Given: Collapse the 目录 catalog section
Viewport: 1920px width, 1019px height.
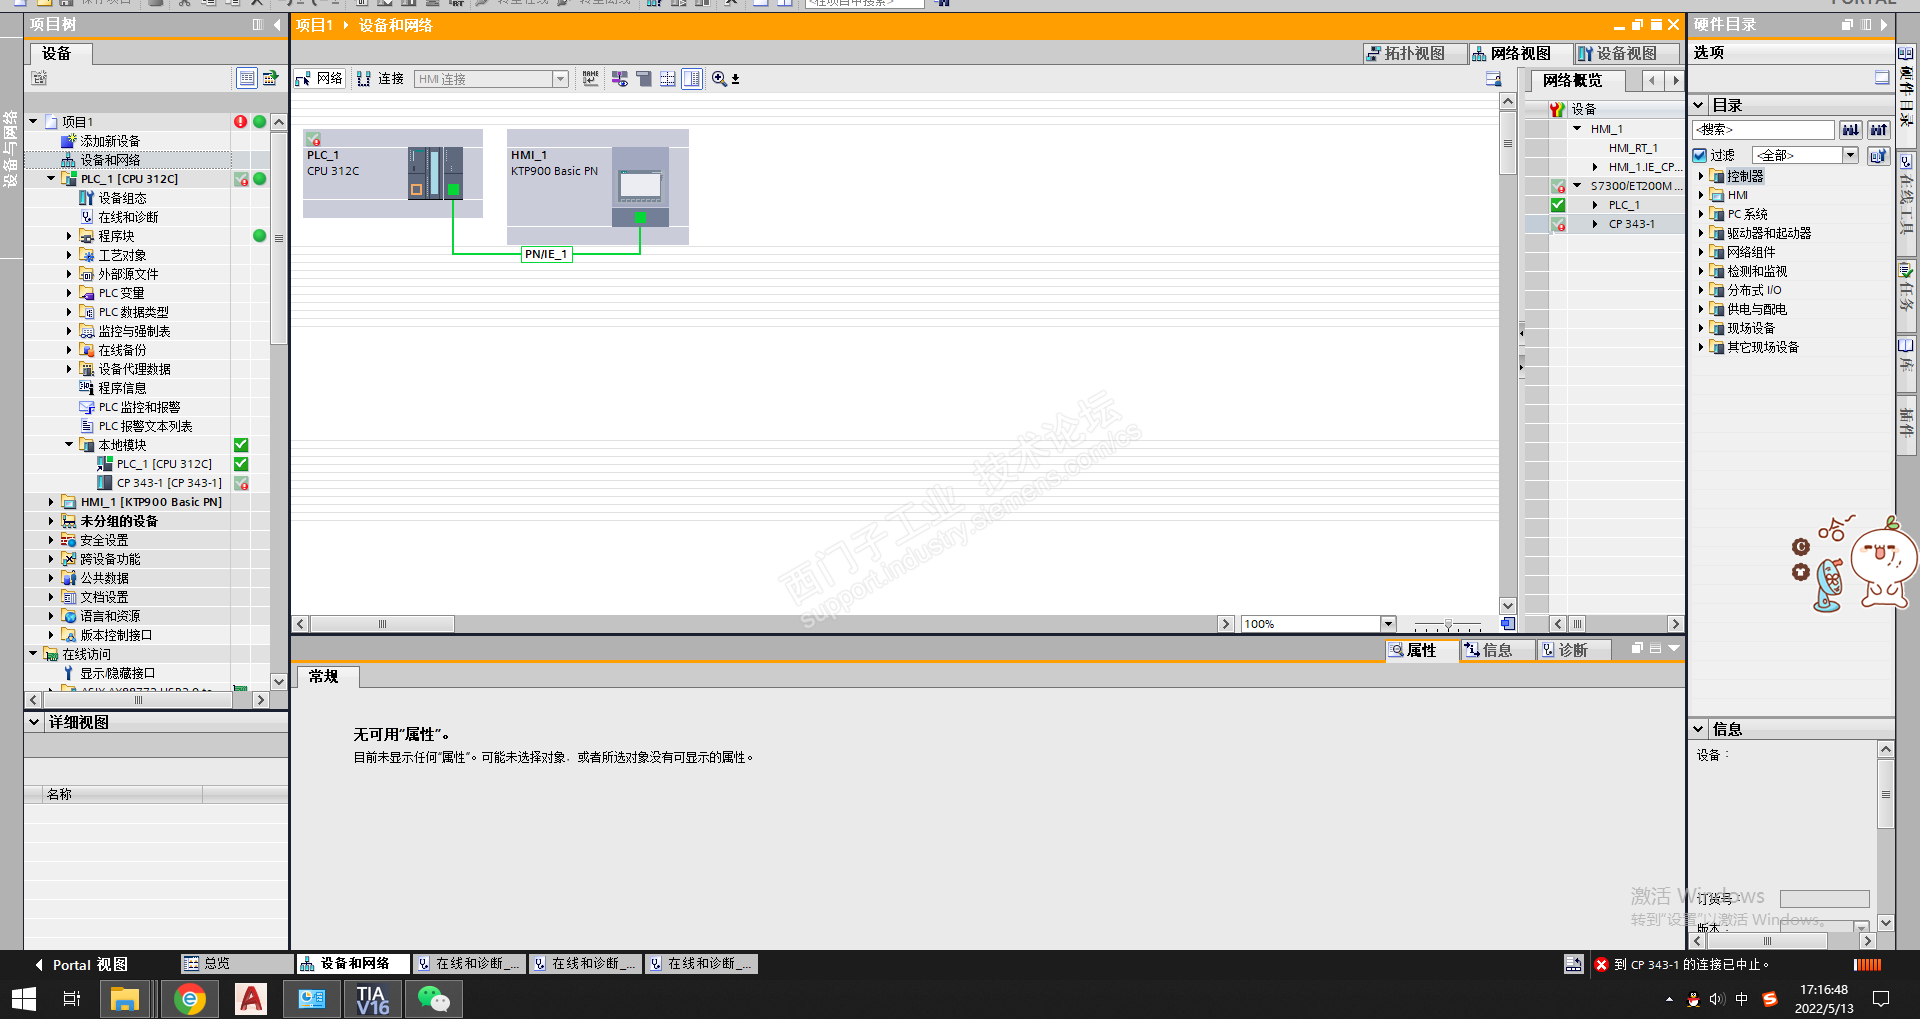Looking at the screenshot, I should (1699, 105).
